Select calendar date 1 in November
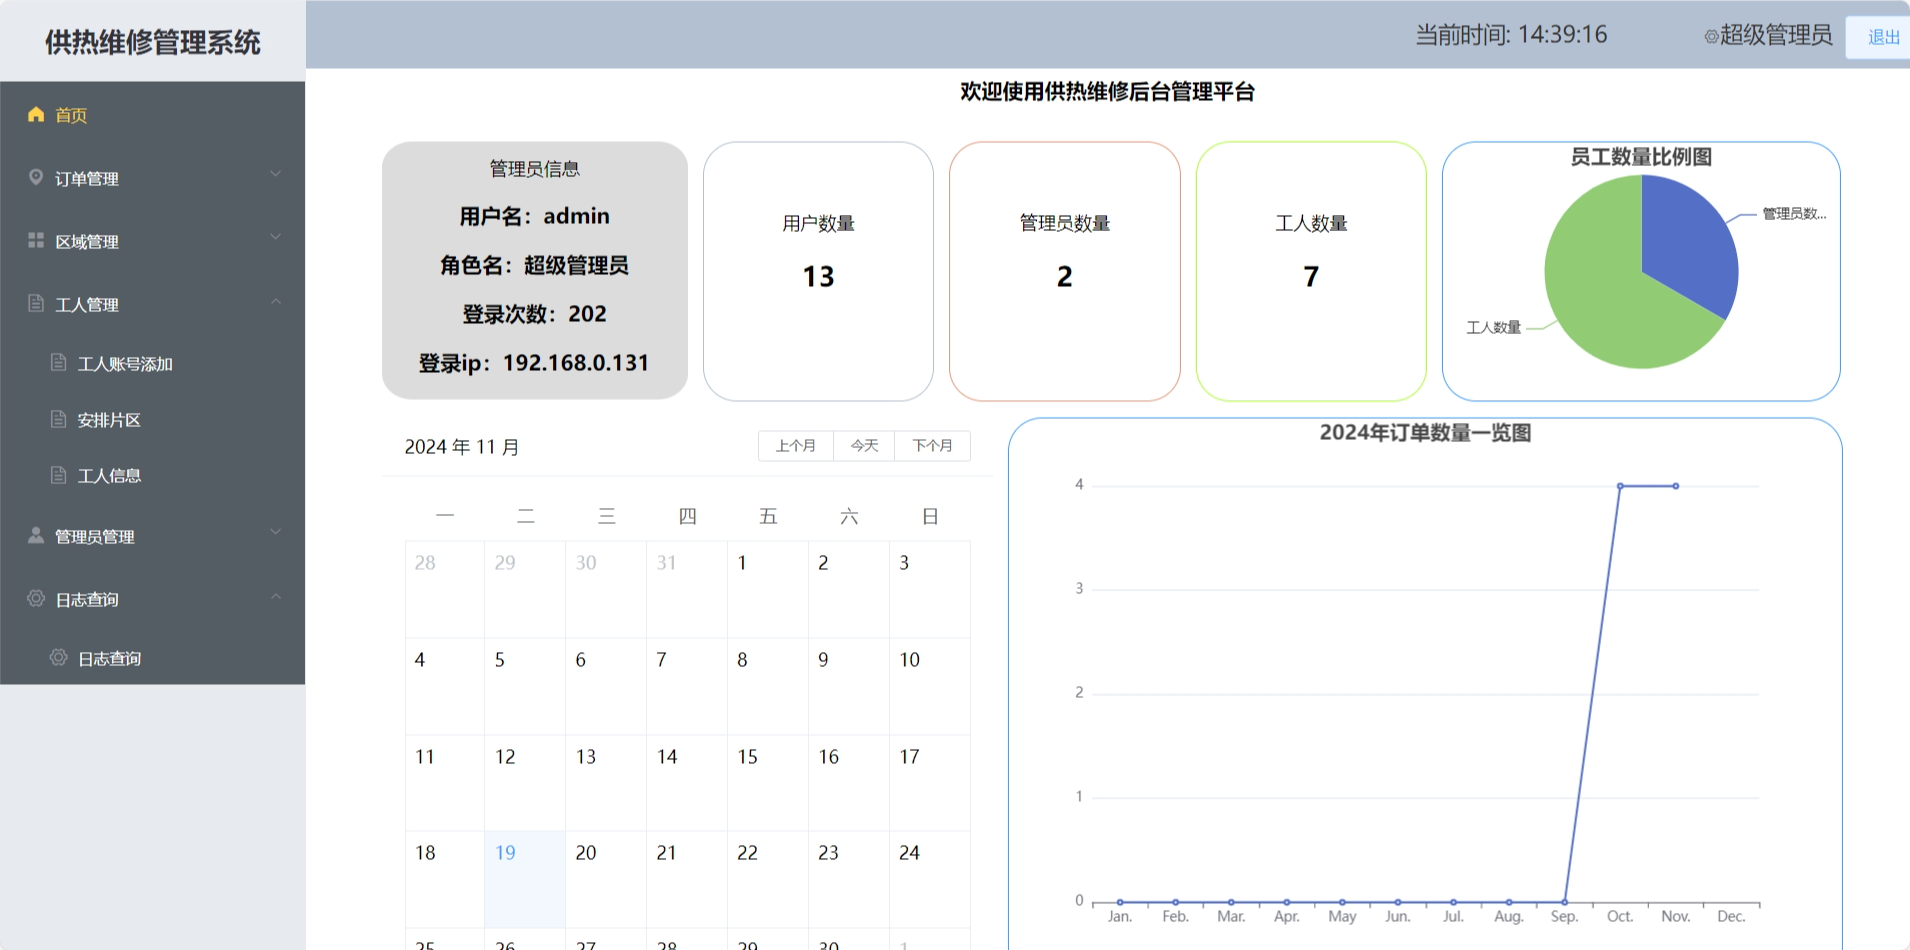 point(768,589)
